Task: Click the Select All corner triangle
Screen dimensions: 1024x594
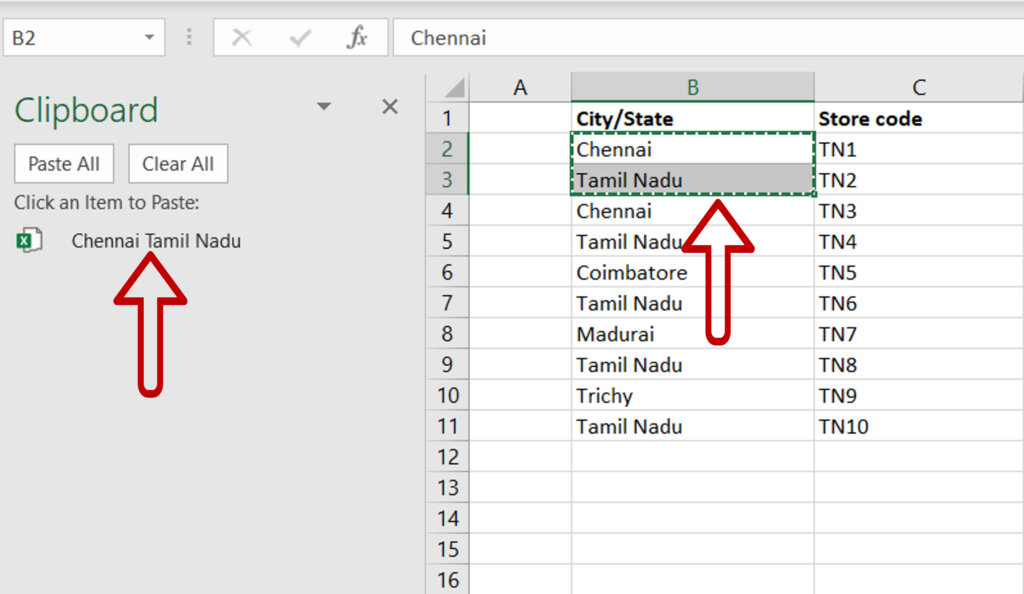Action: point(451,87)
